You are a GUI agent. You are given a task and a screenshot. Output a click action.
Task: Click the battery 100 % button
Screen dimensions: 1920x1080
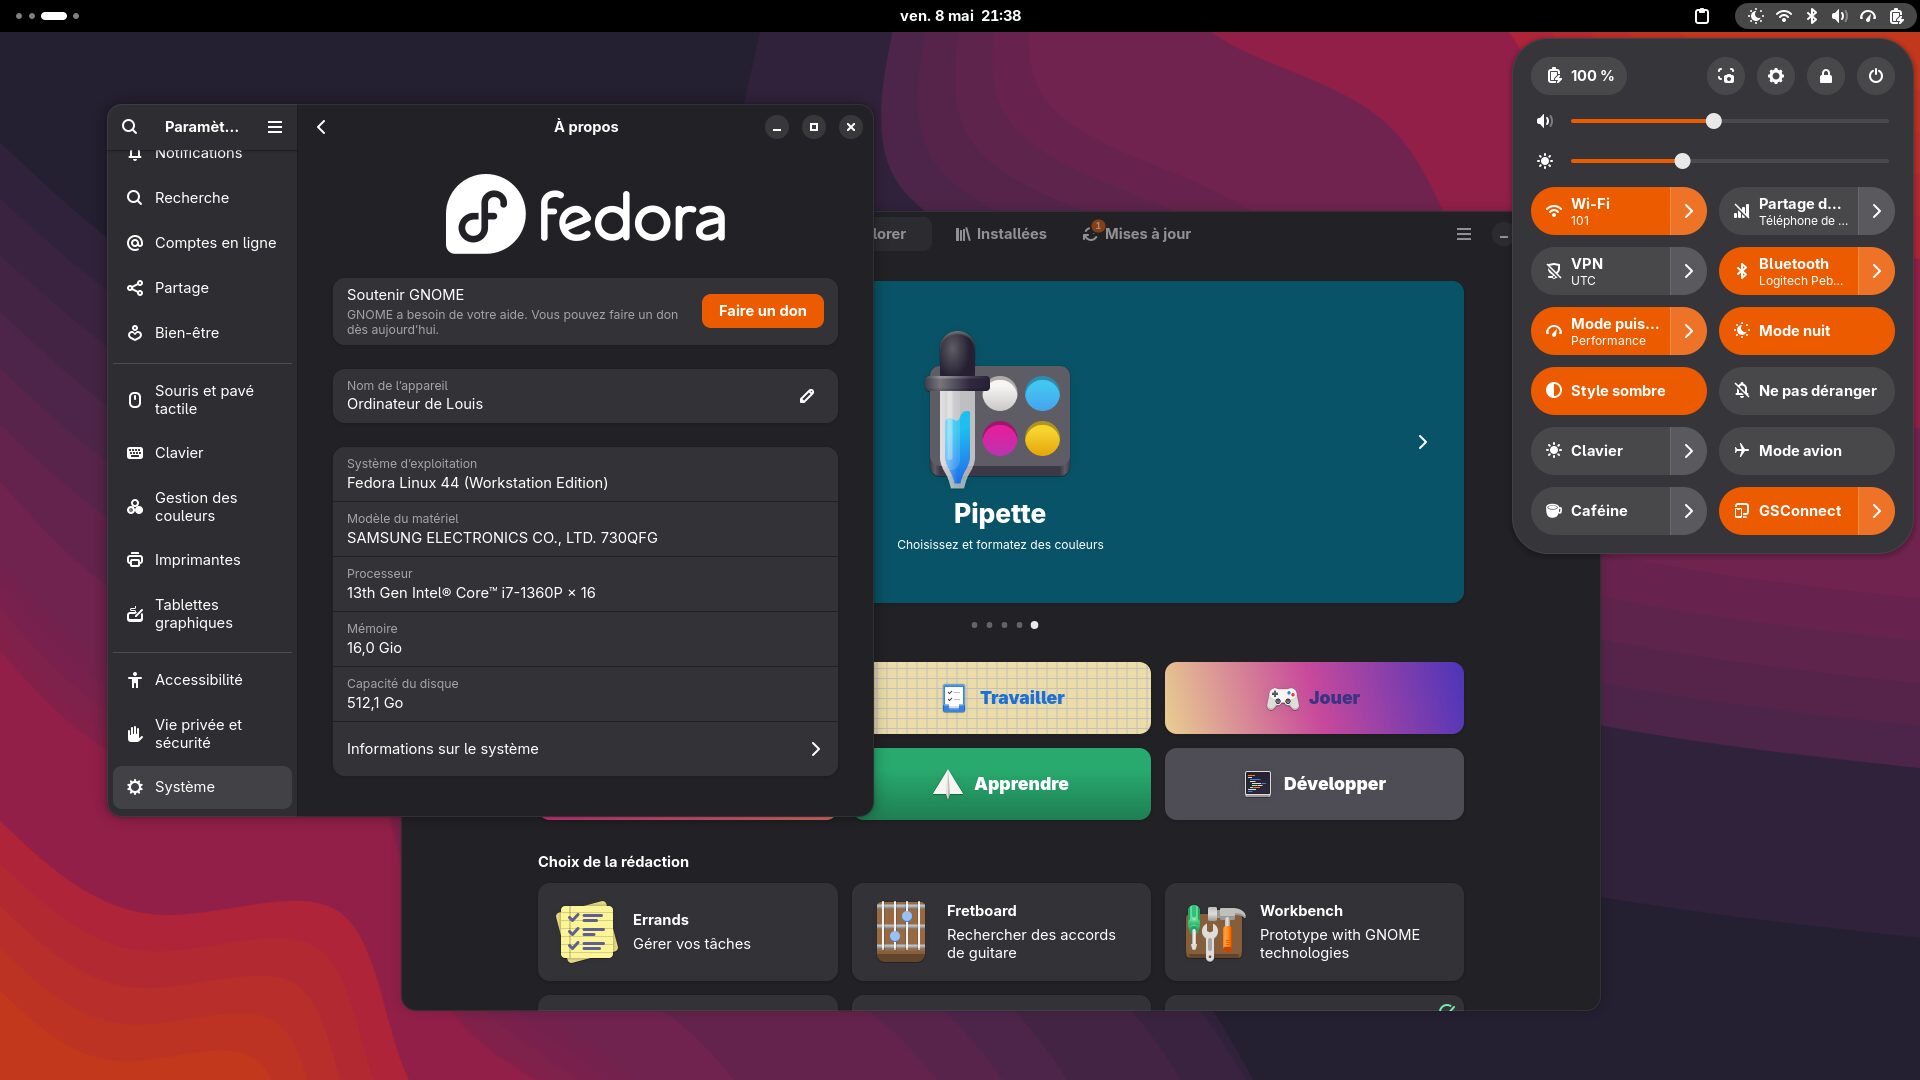pos(1579,76)
